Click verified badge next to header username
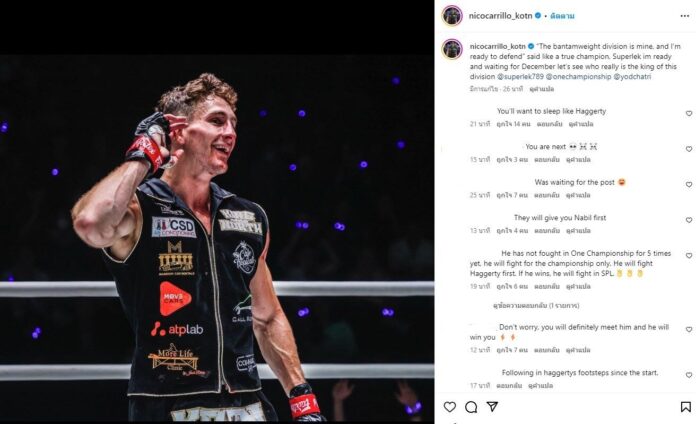Screen dimensions: 696x424 (x=538, y=16)
